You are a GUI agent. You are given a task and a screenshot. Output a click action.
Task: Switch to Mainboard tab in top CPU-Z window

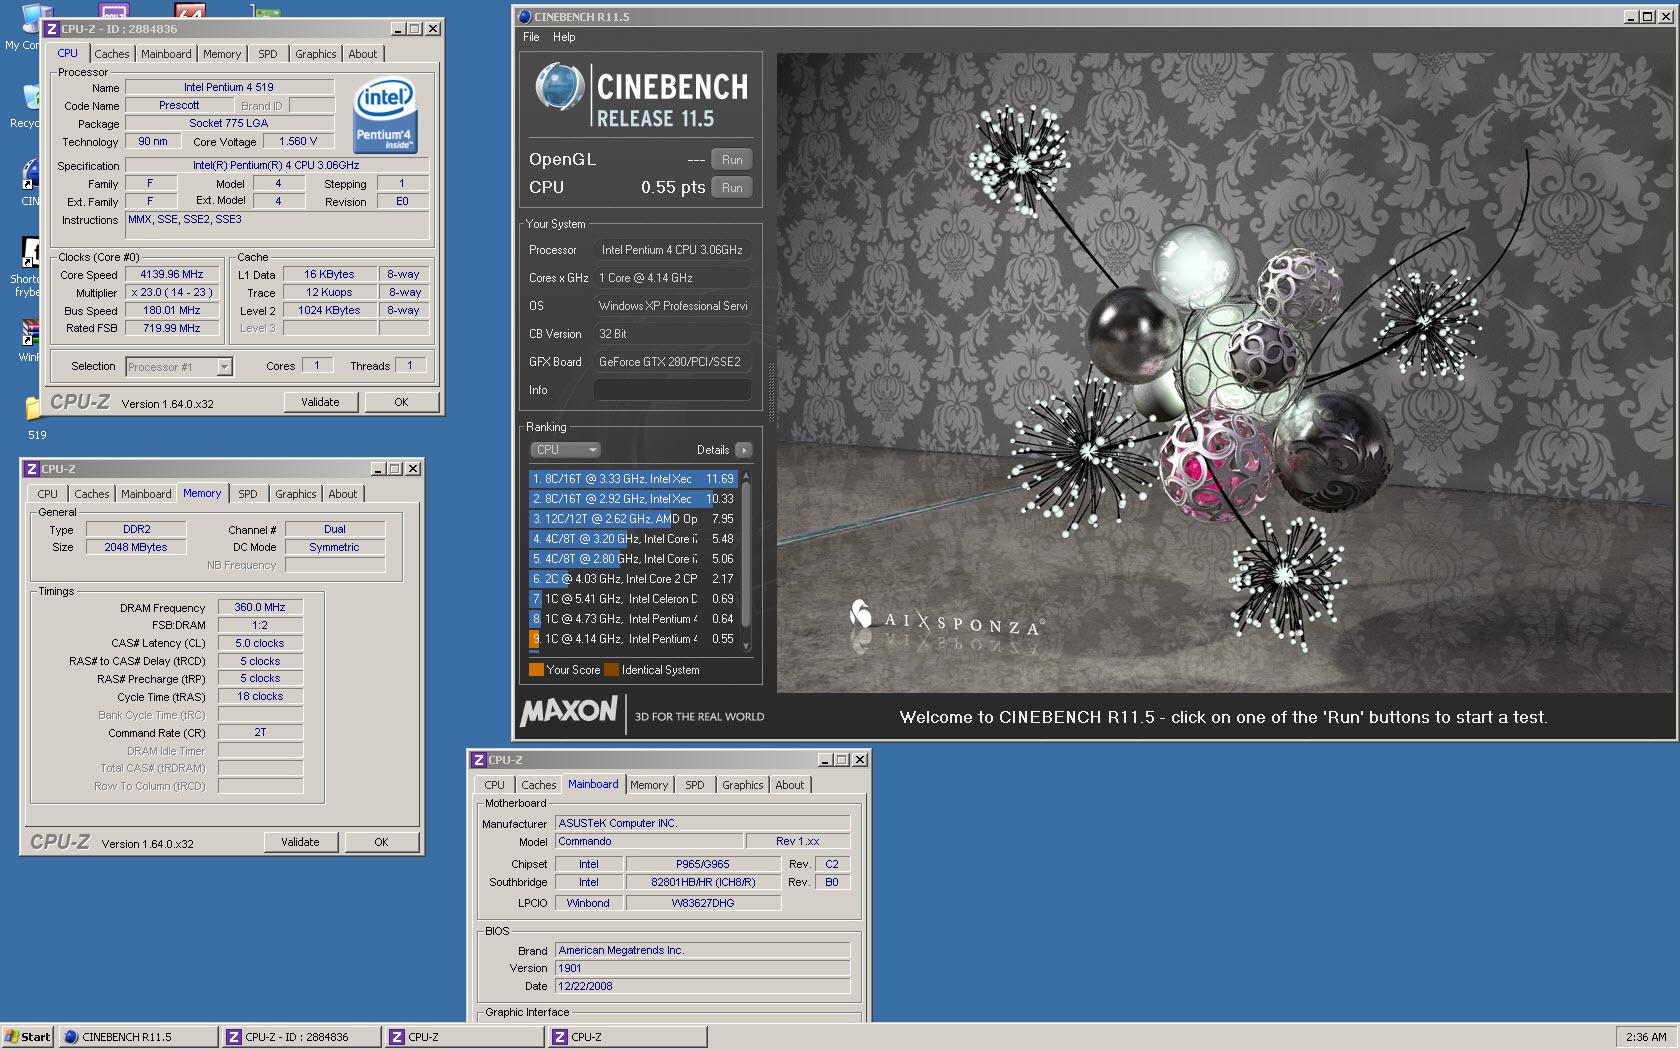(166, 54)
